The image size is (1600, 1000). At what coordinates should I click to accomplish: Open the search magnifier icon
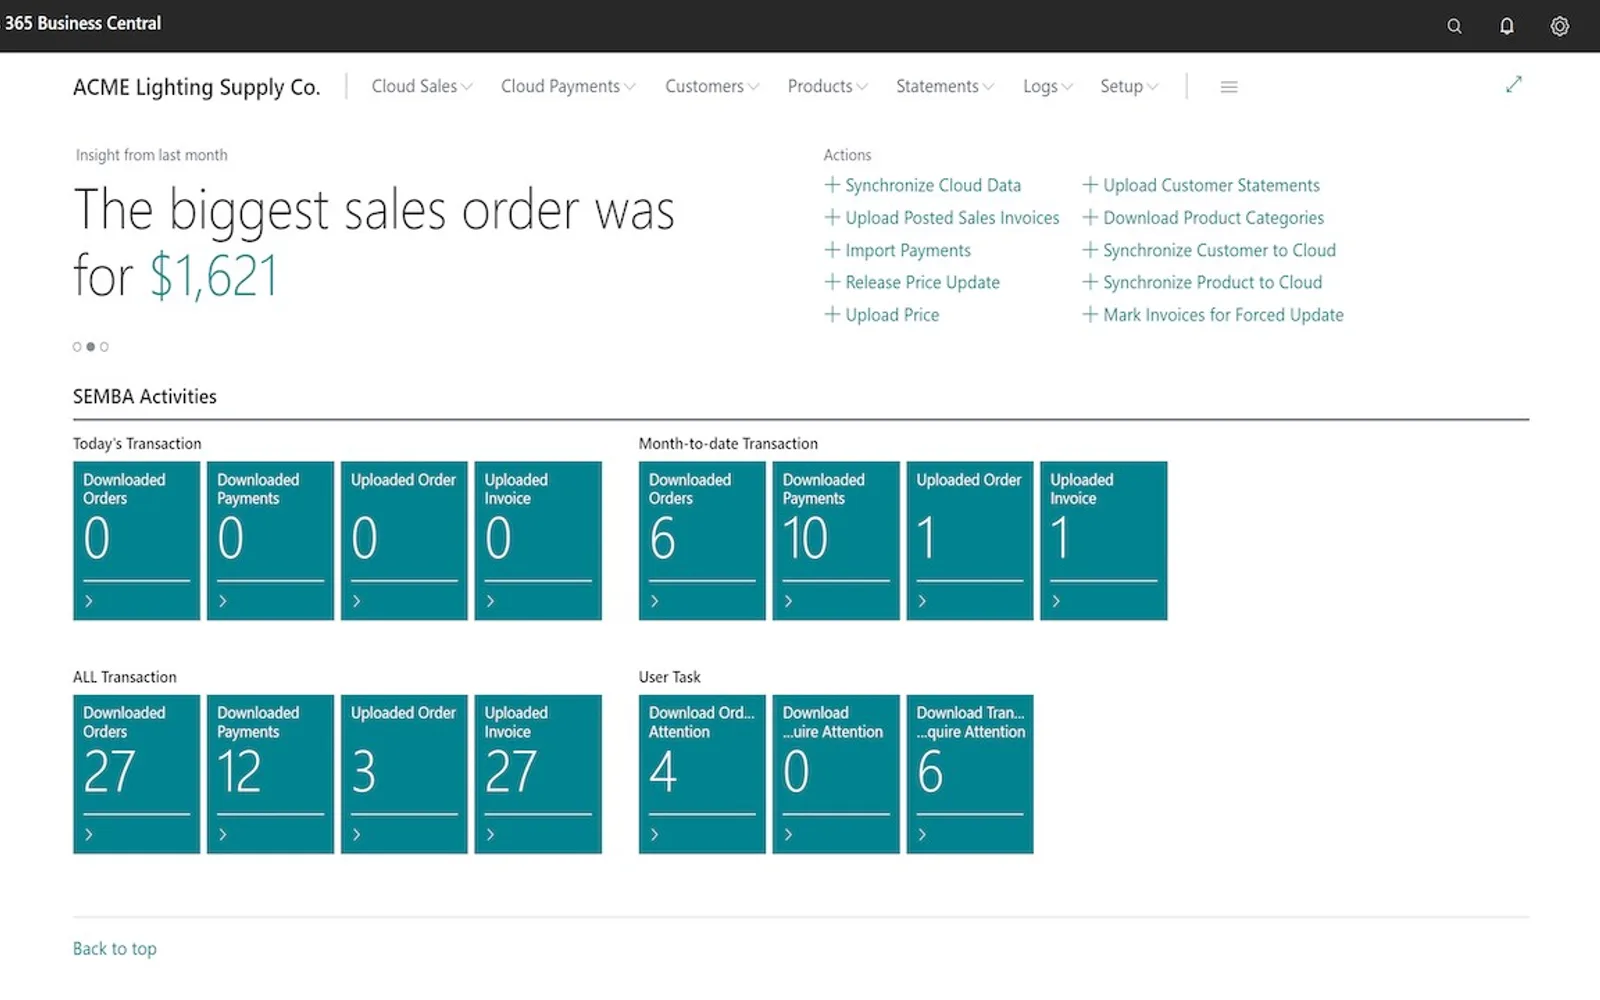[x=1455, y=26]
